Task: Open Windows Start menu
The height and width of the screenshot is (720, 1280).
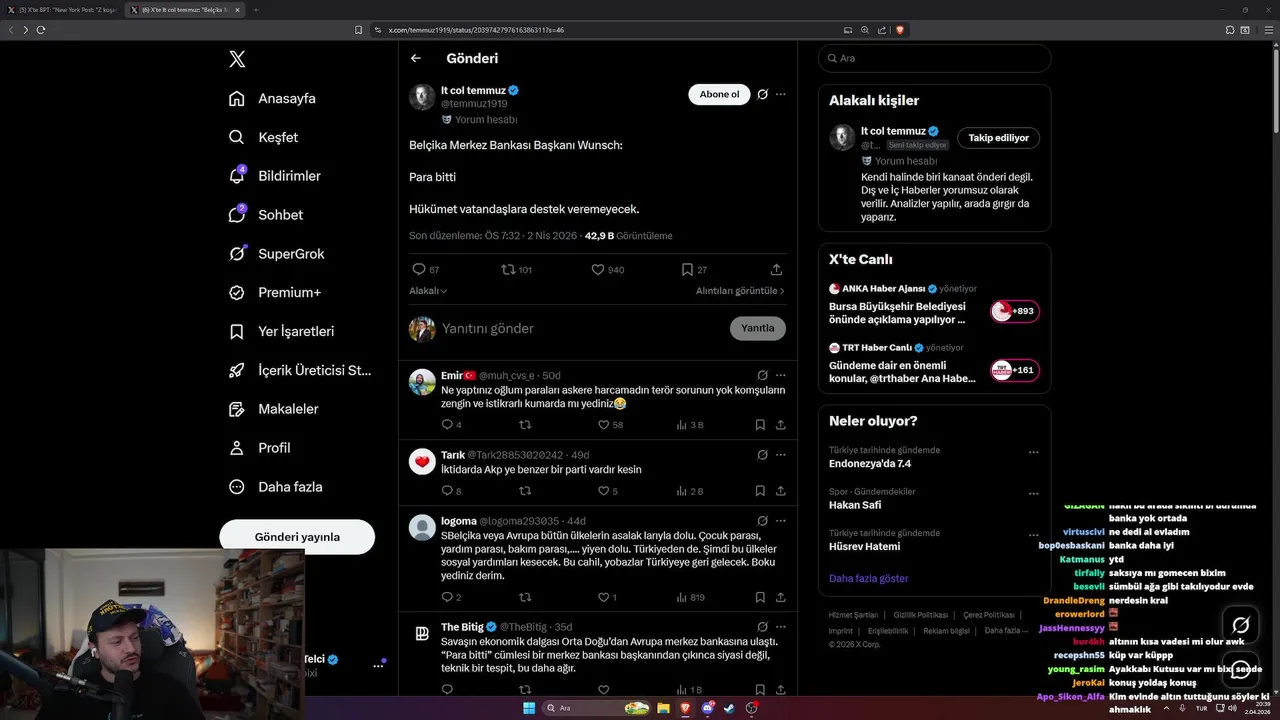Action: [529, 708]
